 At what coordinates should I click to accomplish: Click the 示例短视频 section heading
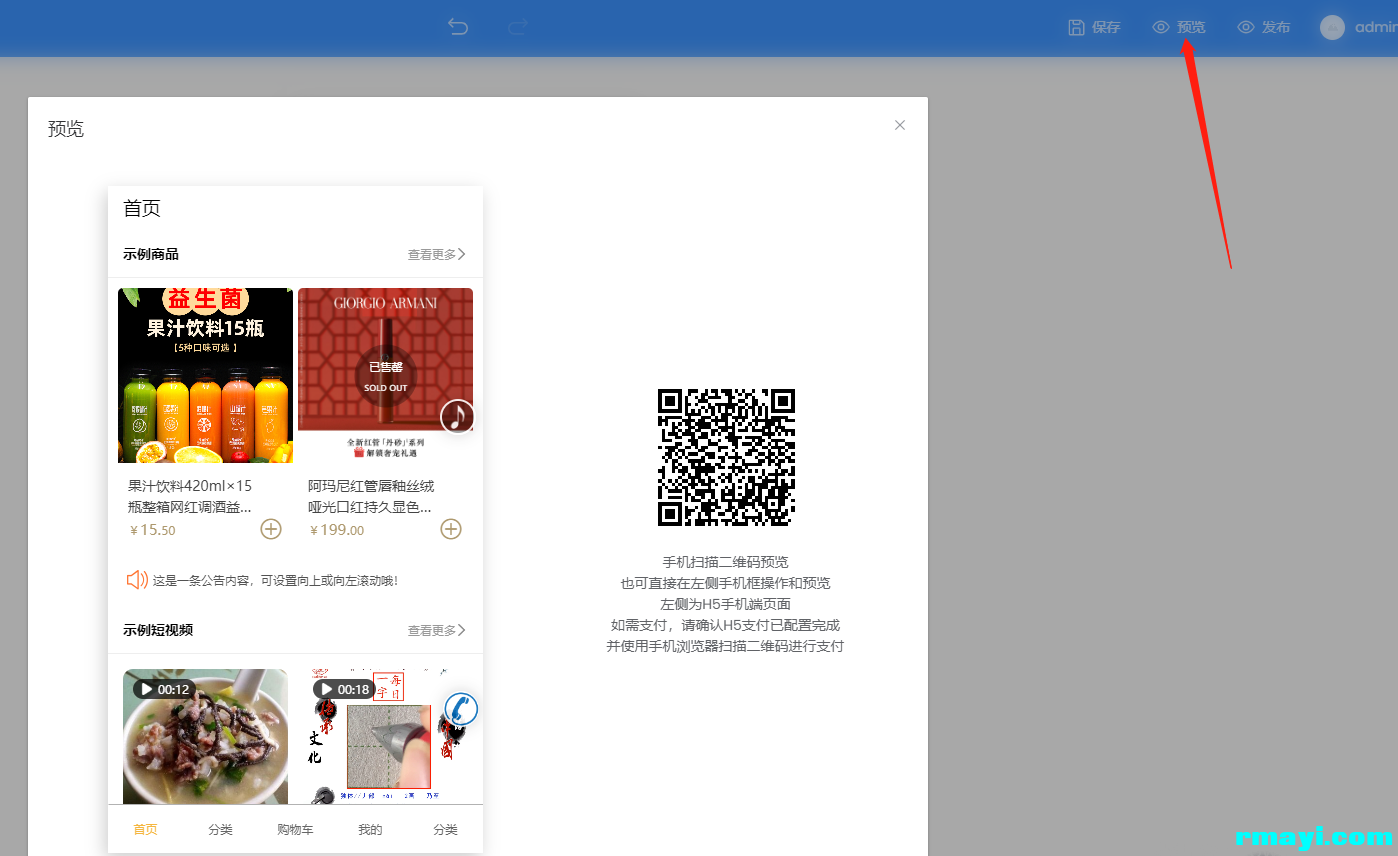coord(158,630)
